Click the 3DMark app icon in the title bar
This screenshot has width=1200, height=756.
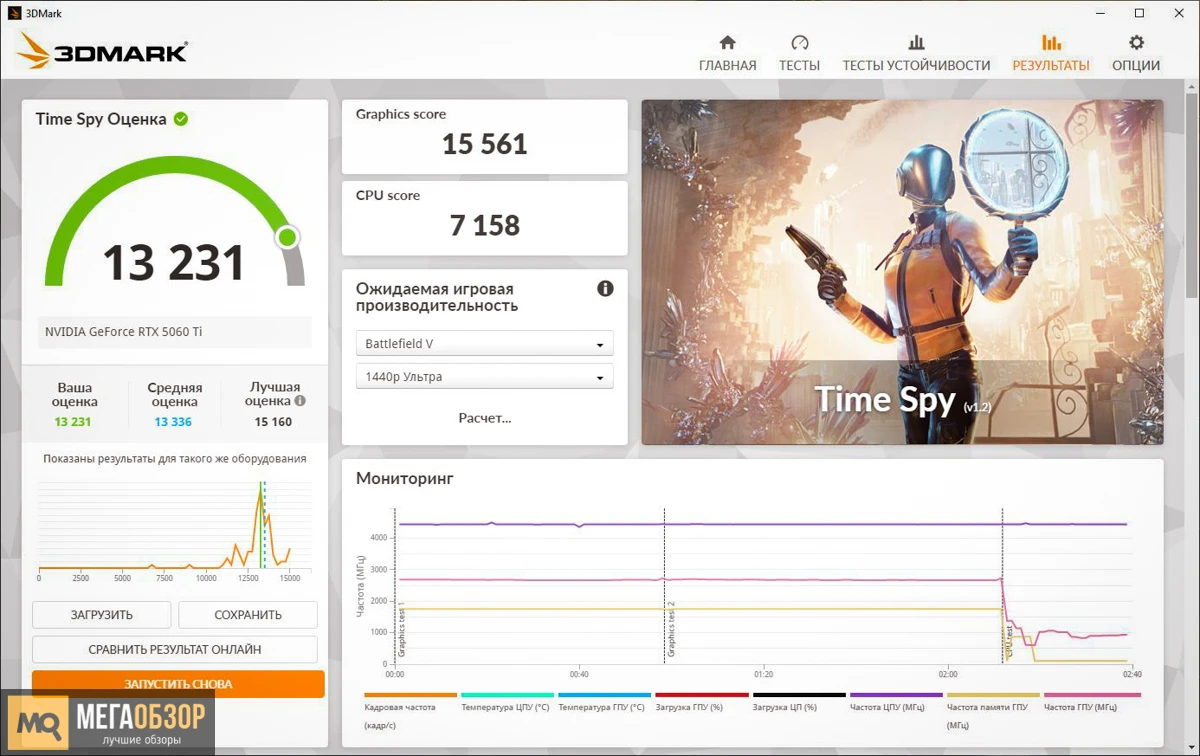point(15,13)
